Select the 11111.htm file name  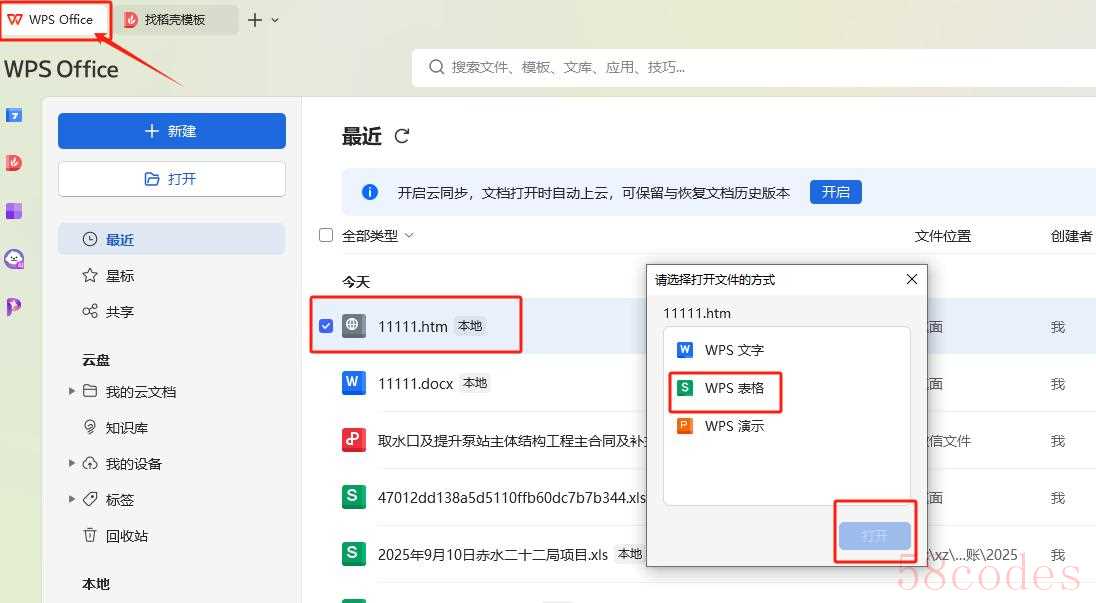412,326
